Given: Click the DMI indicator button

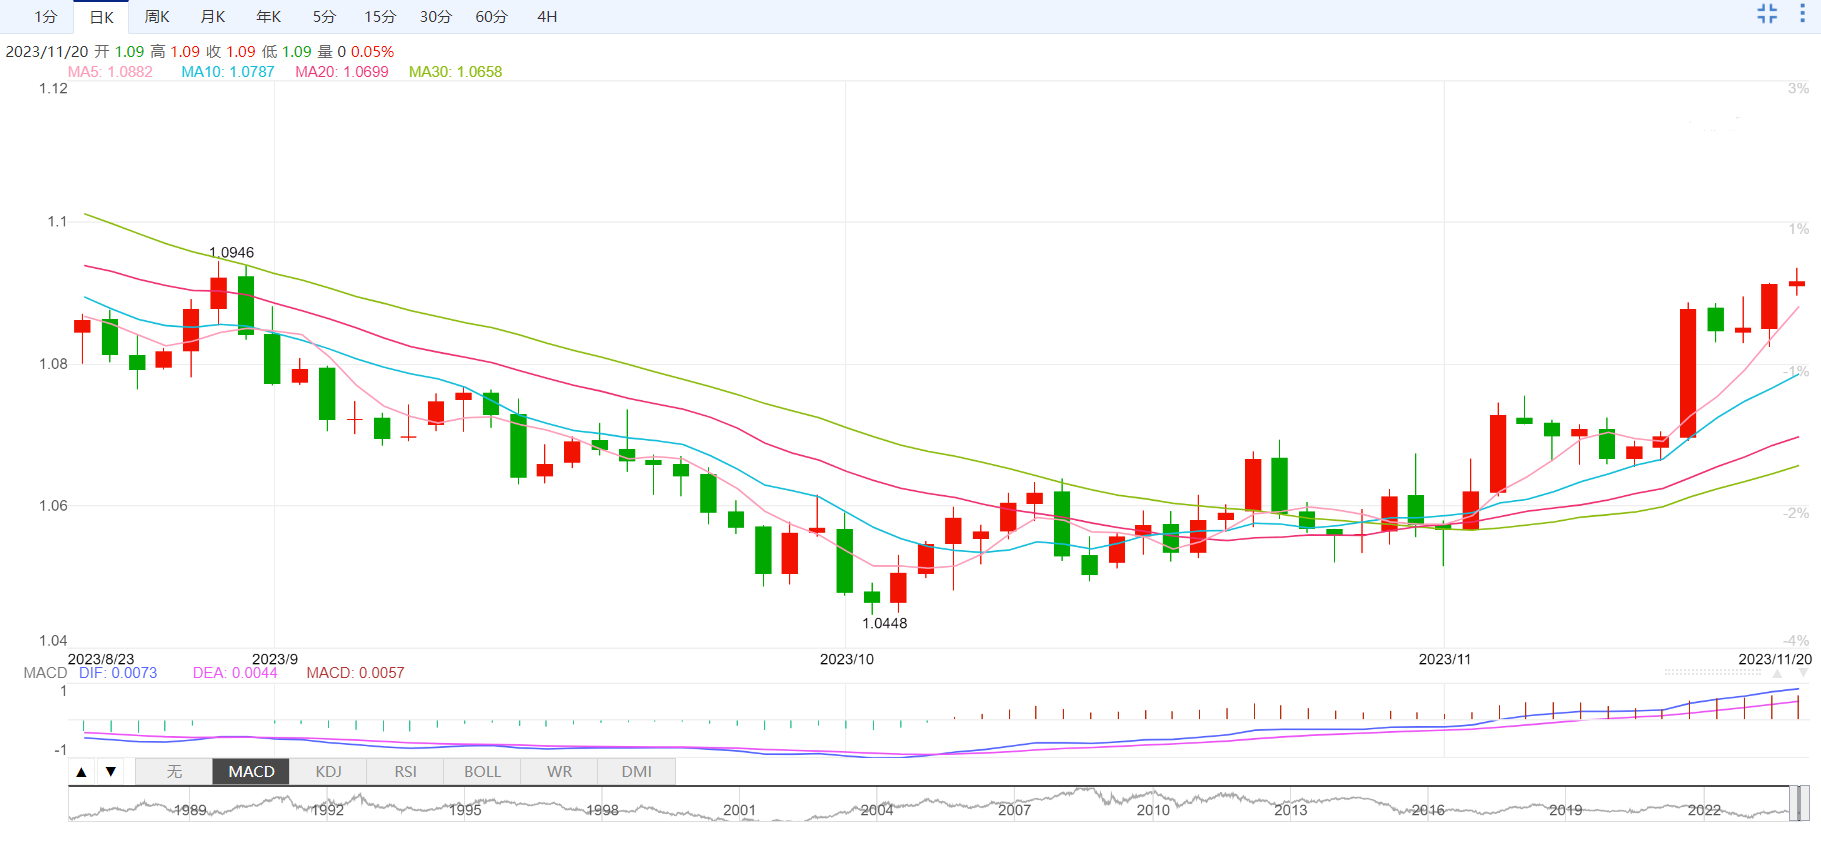Looking at the screenshot, I should [x=636, y=772].
